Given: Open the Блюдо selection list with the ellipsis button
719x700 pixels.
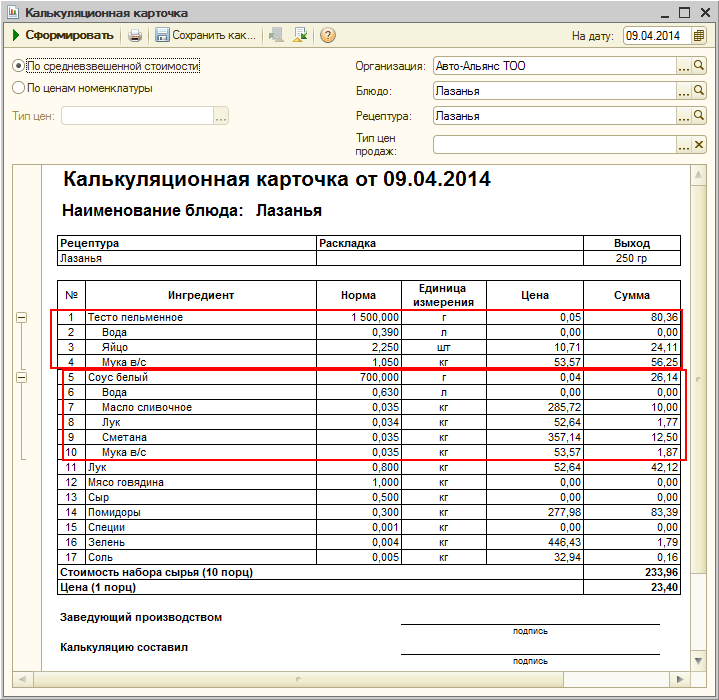Looking at the screenshot, I should [x=684, y=91].
